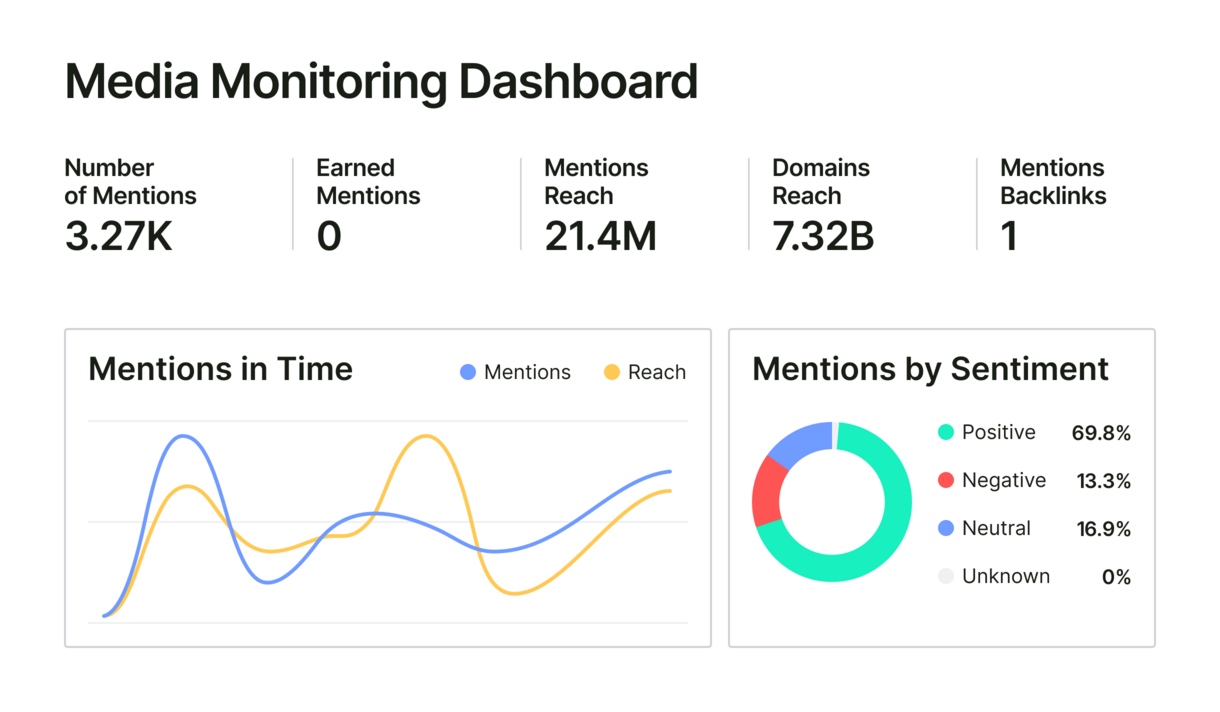Image resolution: width=1220 pixels, height=712 pixels.
Task: Click the red Negative donut segment
Action: pos(767,491)
